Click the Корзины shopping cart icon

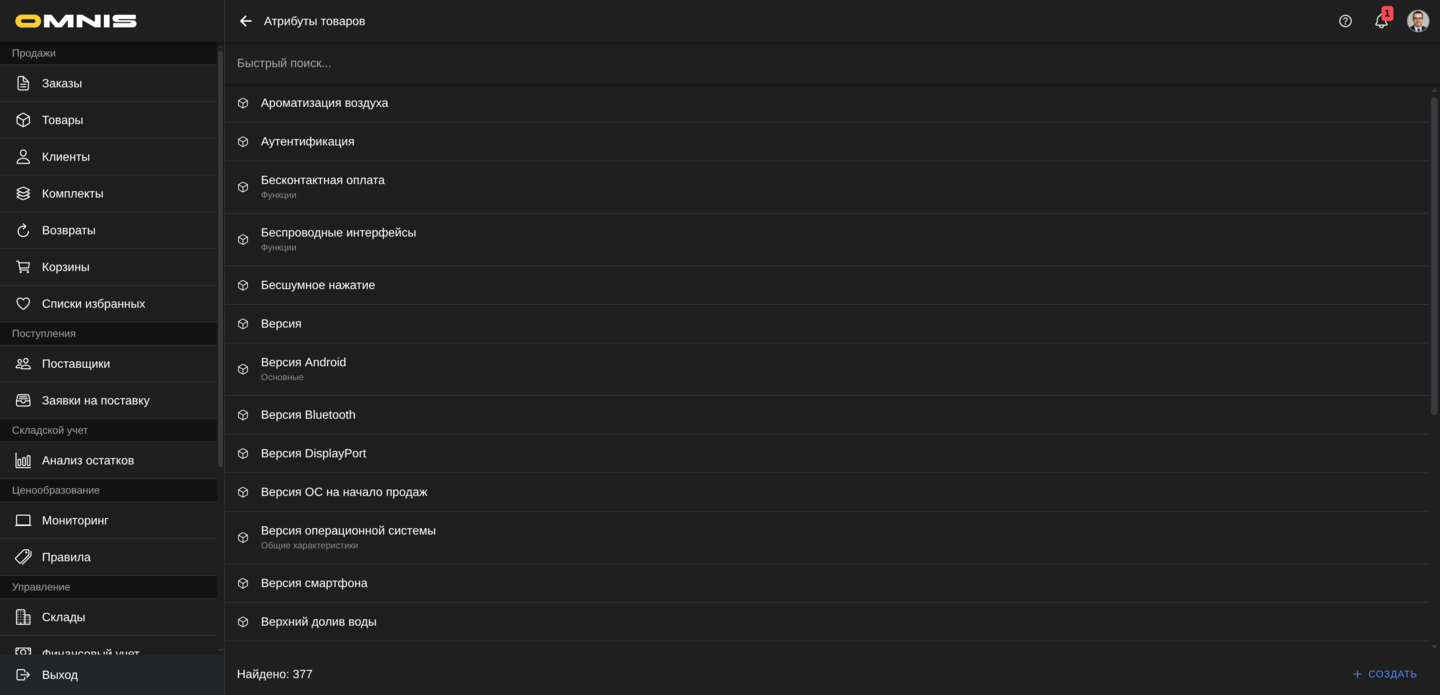[x=23, y=267]
